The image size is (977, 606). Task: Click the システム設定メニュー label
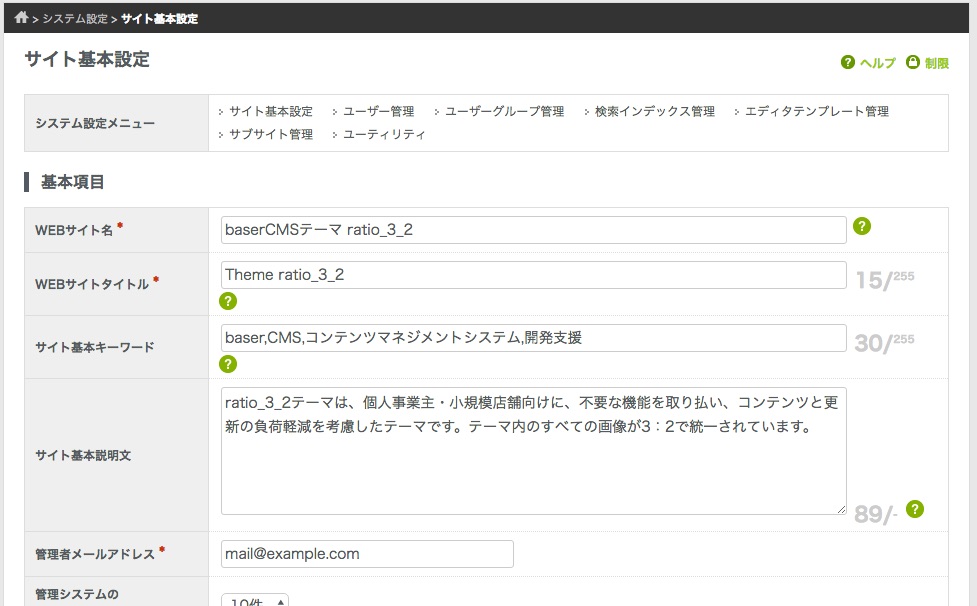[x=95, y=123]
